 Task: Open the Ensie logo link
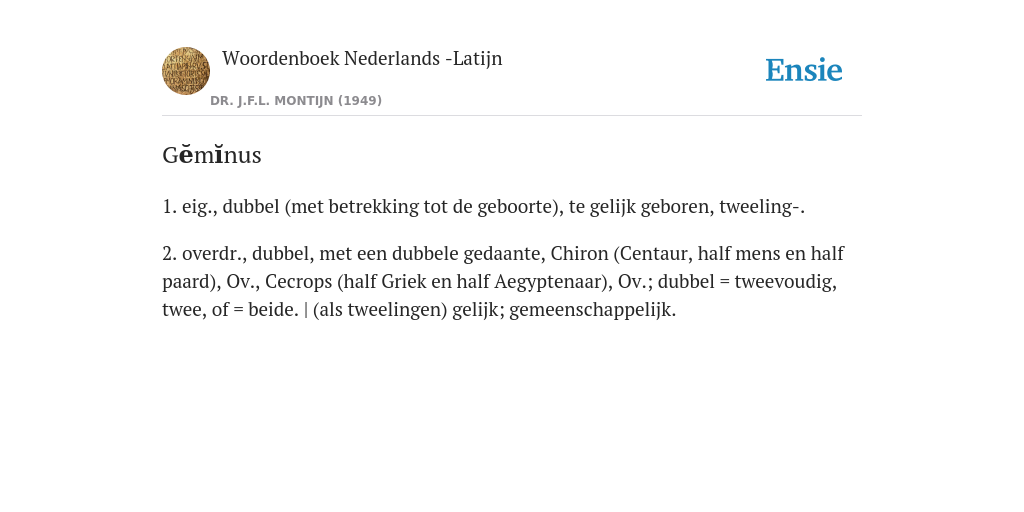[804, 70]
